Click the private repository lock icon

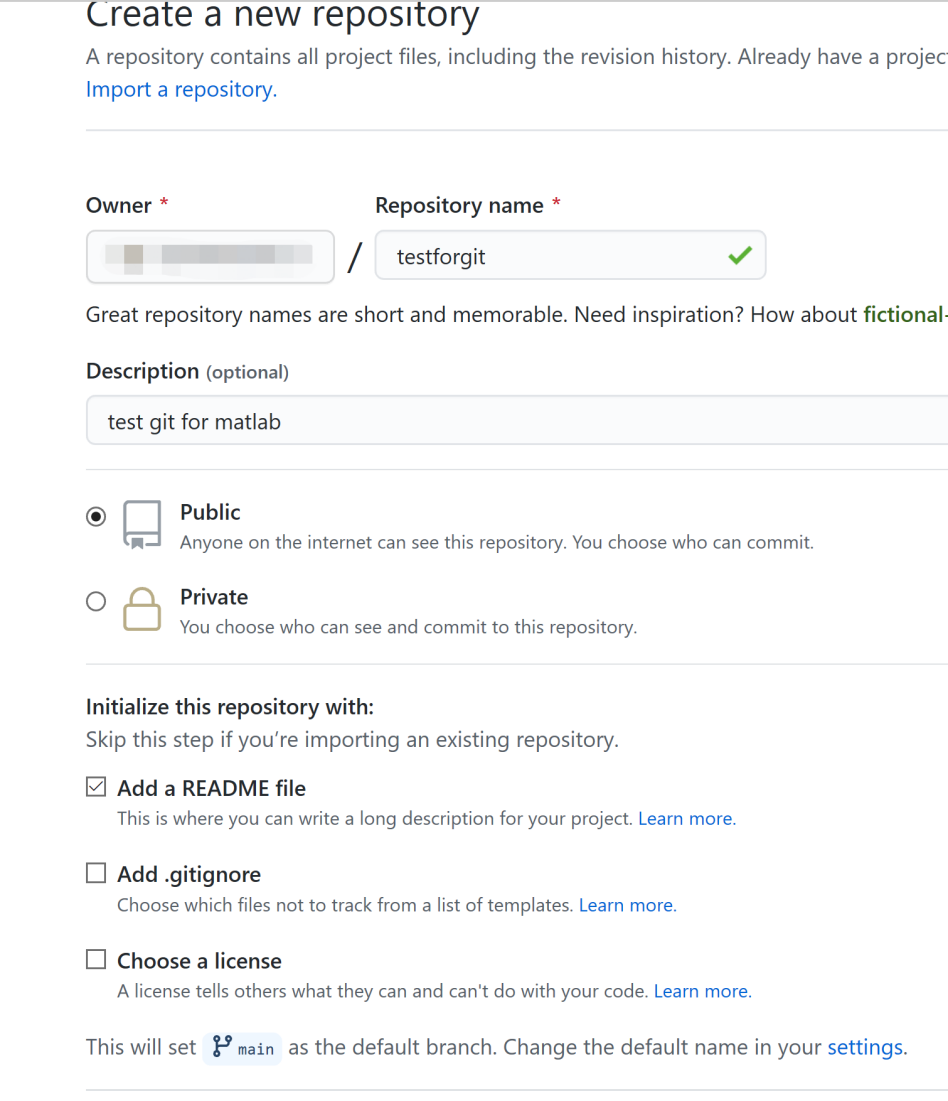click(142, 609)
